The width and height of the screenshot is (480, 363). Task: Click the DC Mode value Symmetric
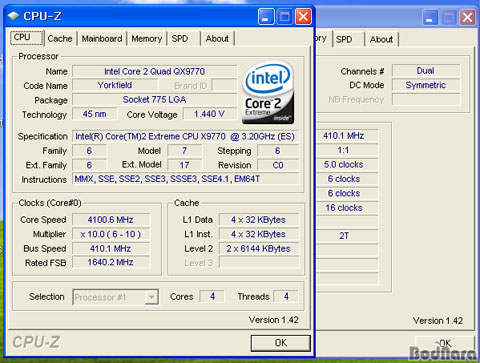(x=426, y=85)
